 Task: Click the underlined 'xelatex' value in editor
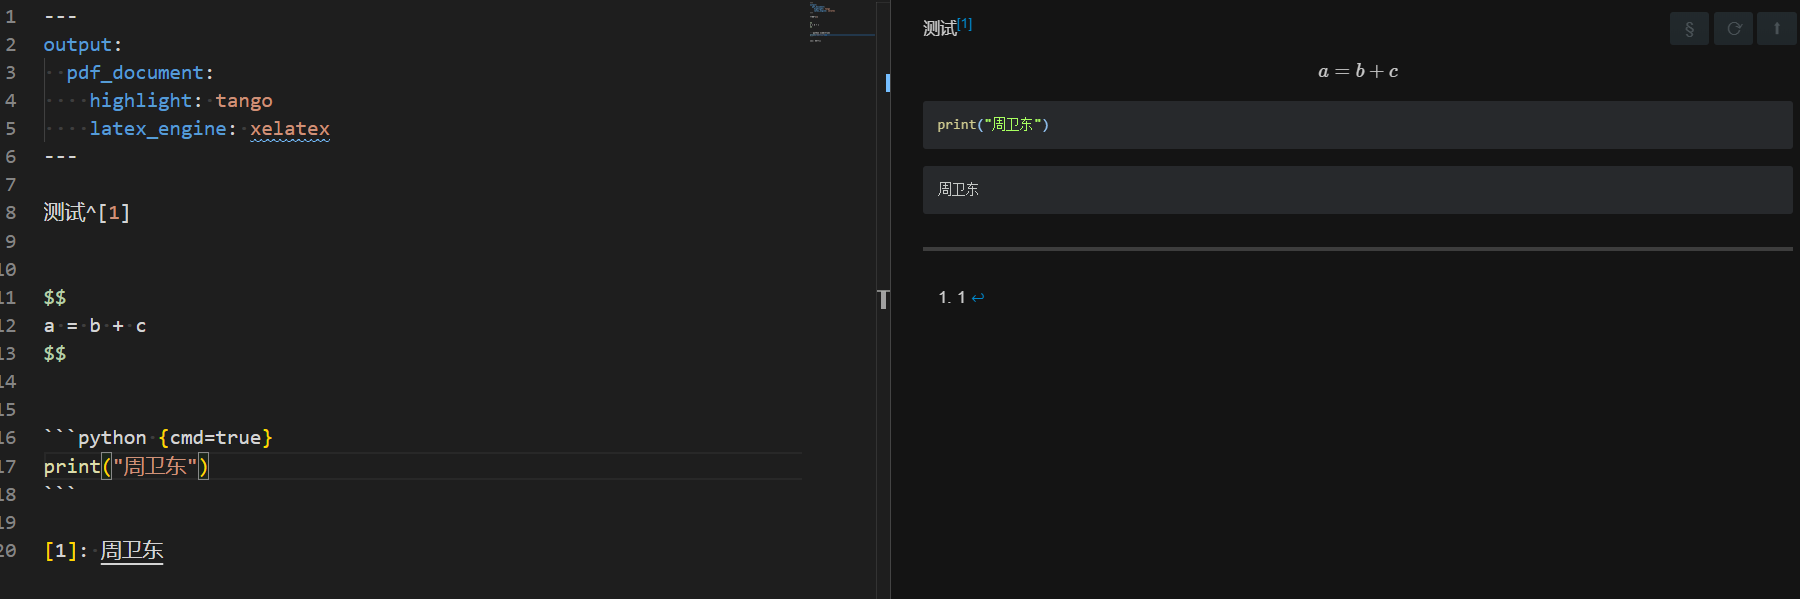[x=290, y=129]
